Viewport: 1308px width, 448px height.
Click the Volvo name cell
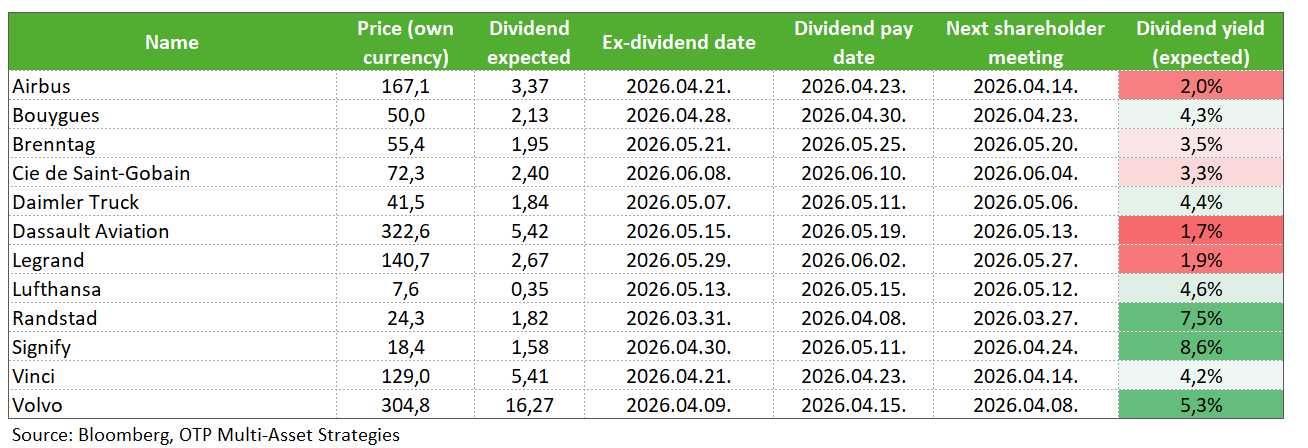tap(172, 406)
